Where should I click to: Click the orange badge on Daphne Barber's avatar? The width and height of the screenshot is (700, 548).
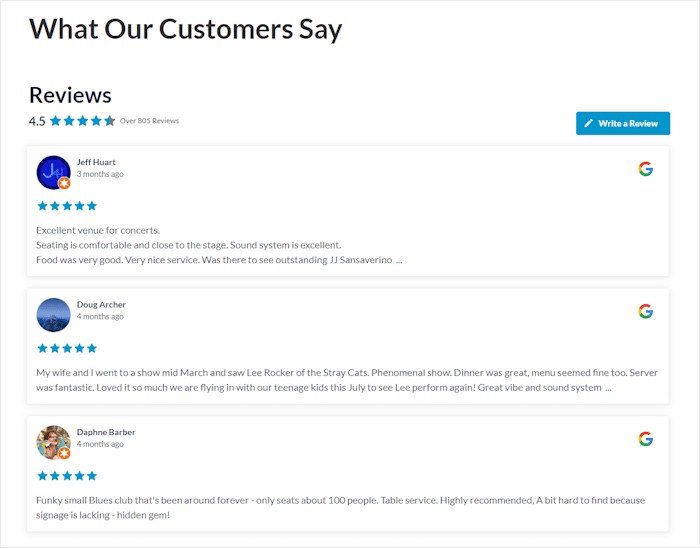tap(64, 453)
